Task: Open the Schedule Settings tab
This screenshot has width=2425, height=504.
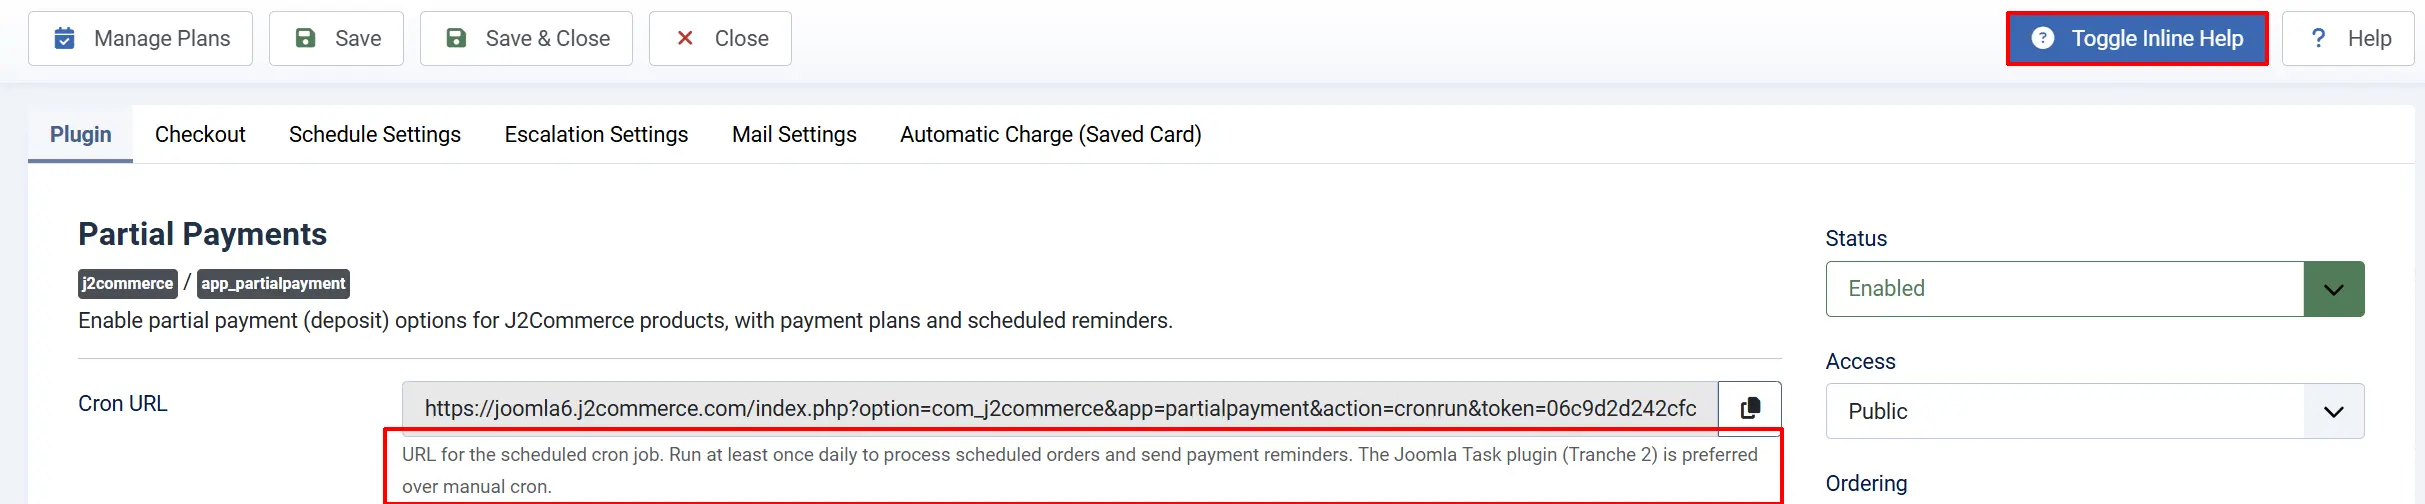Action: 375,134
